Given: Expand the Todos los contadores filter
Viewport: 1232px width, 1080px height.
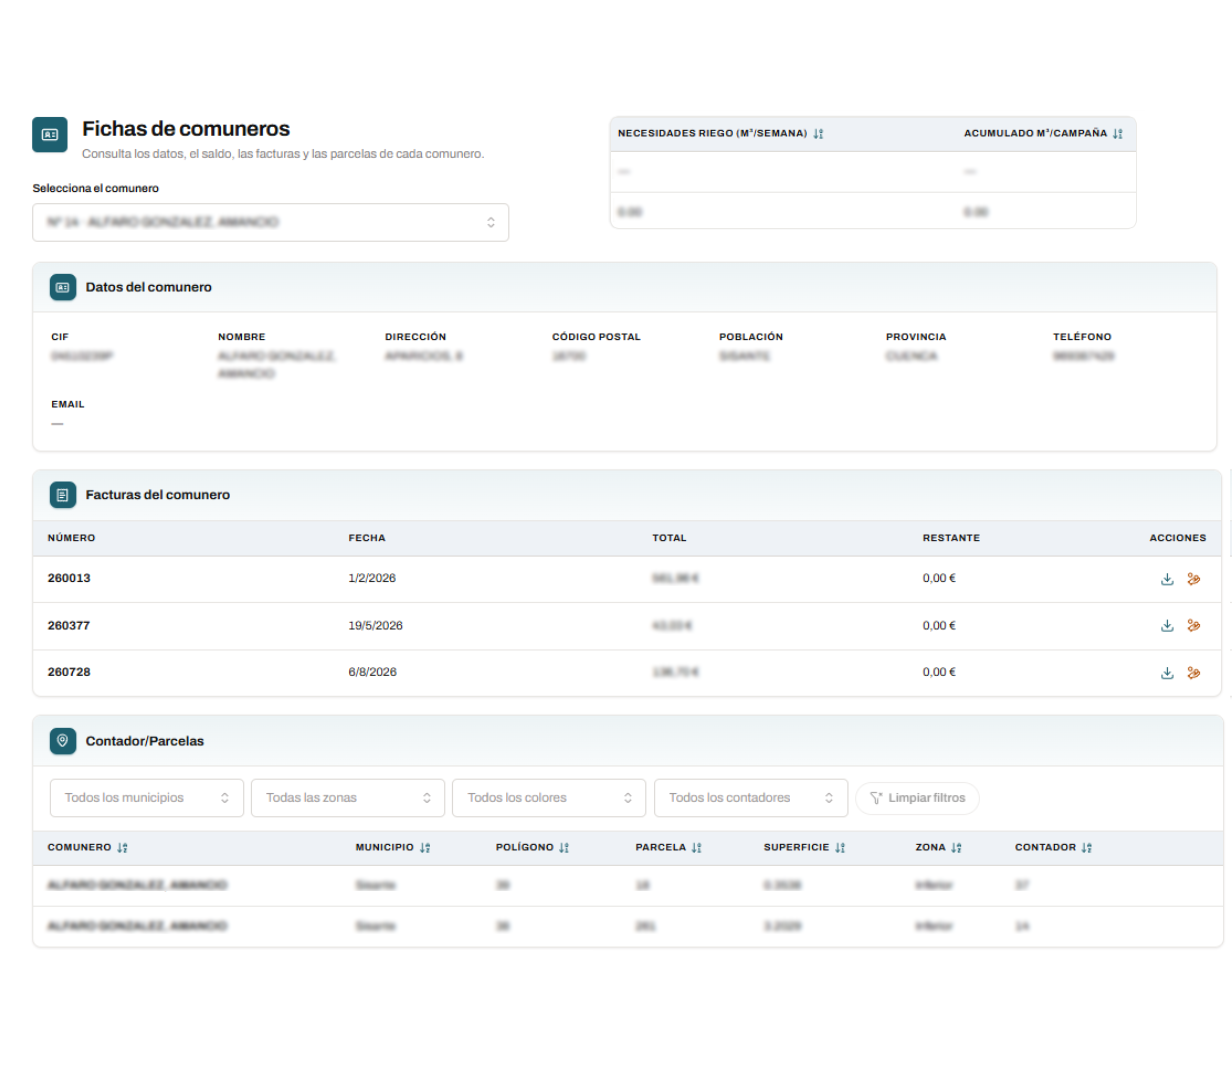Looking at the screenshot, I should click(x=751, y=798).
